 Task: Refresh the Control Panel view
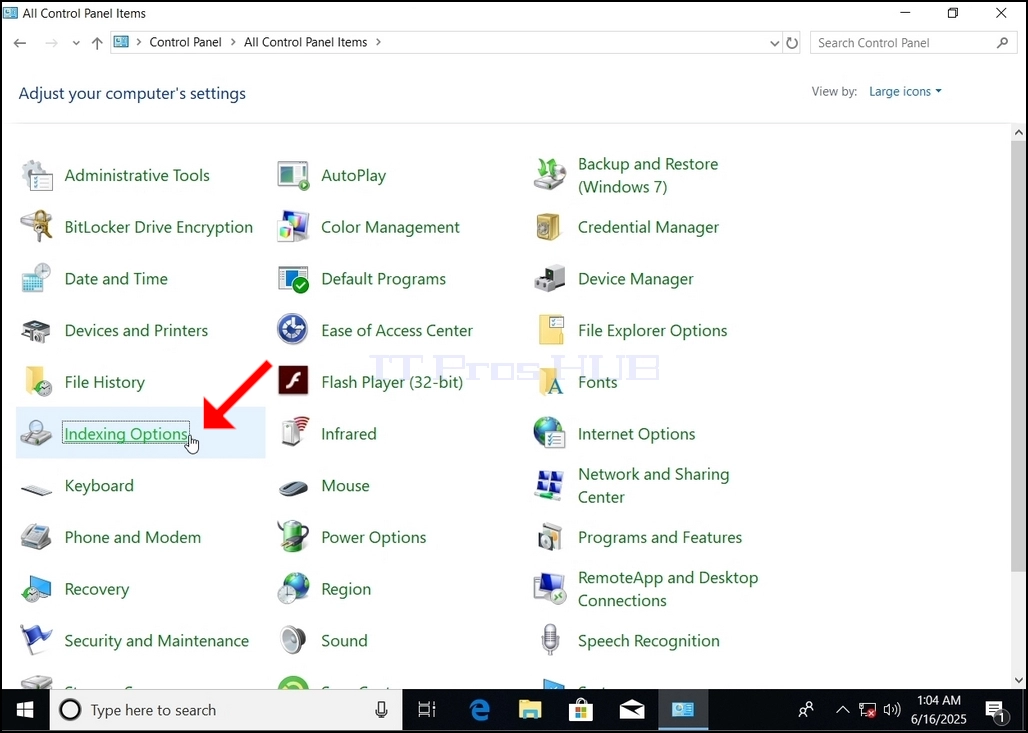click(792, 43)
